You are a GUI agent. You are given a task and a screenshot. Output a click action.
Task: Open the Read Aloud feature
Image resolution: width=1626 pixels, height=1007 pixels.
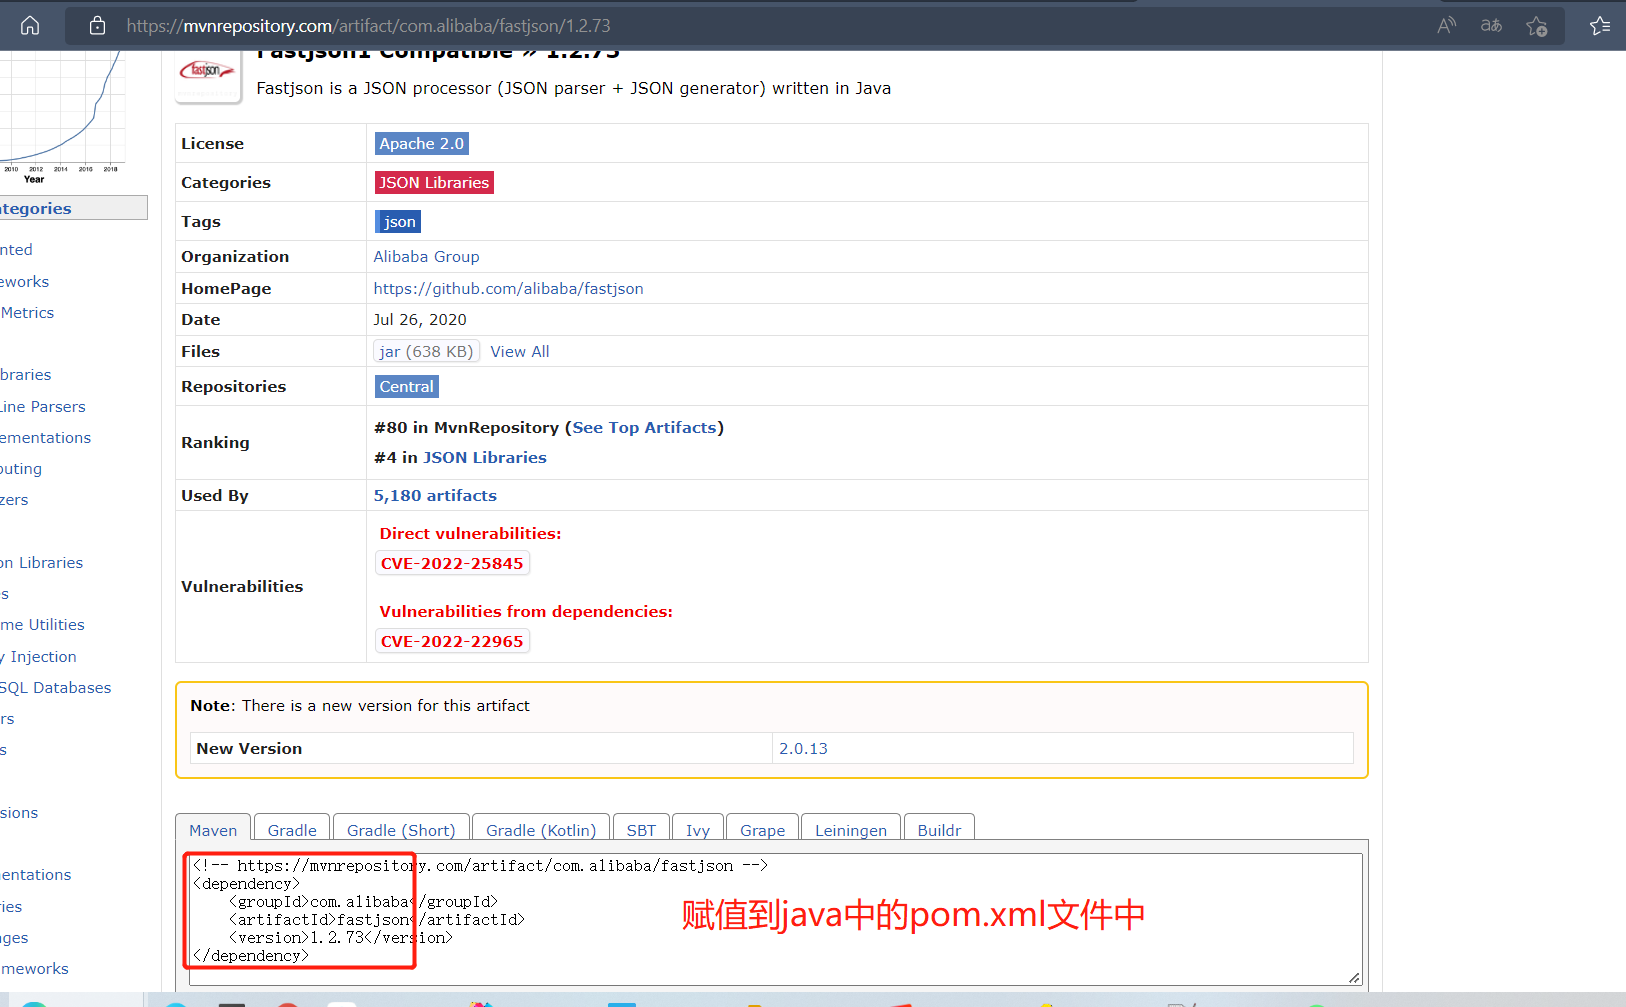coord(1446,26)
